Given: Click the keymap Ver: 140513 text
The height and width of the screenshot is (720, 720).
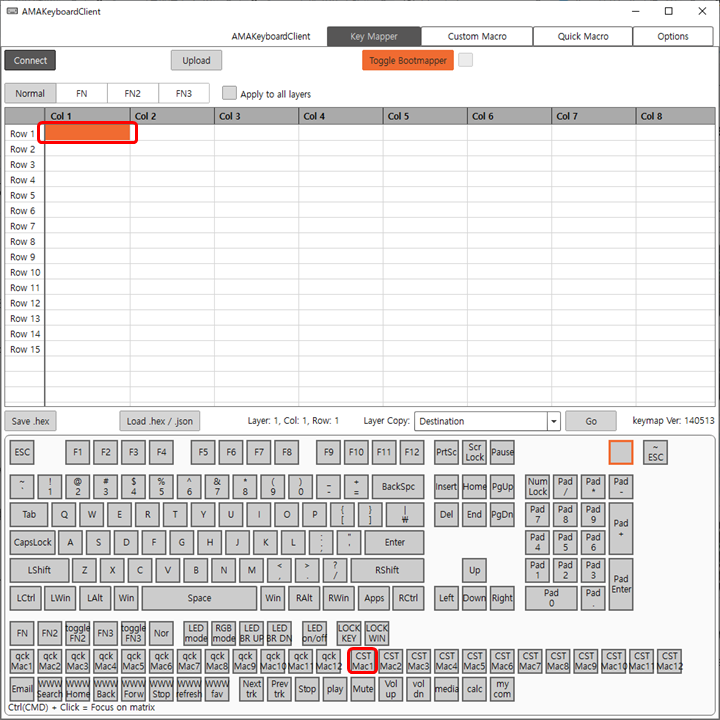Looking at the screenshot, I should [673, 421].
